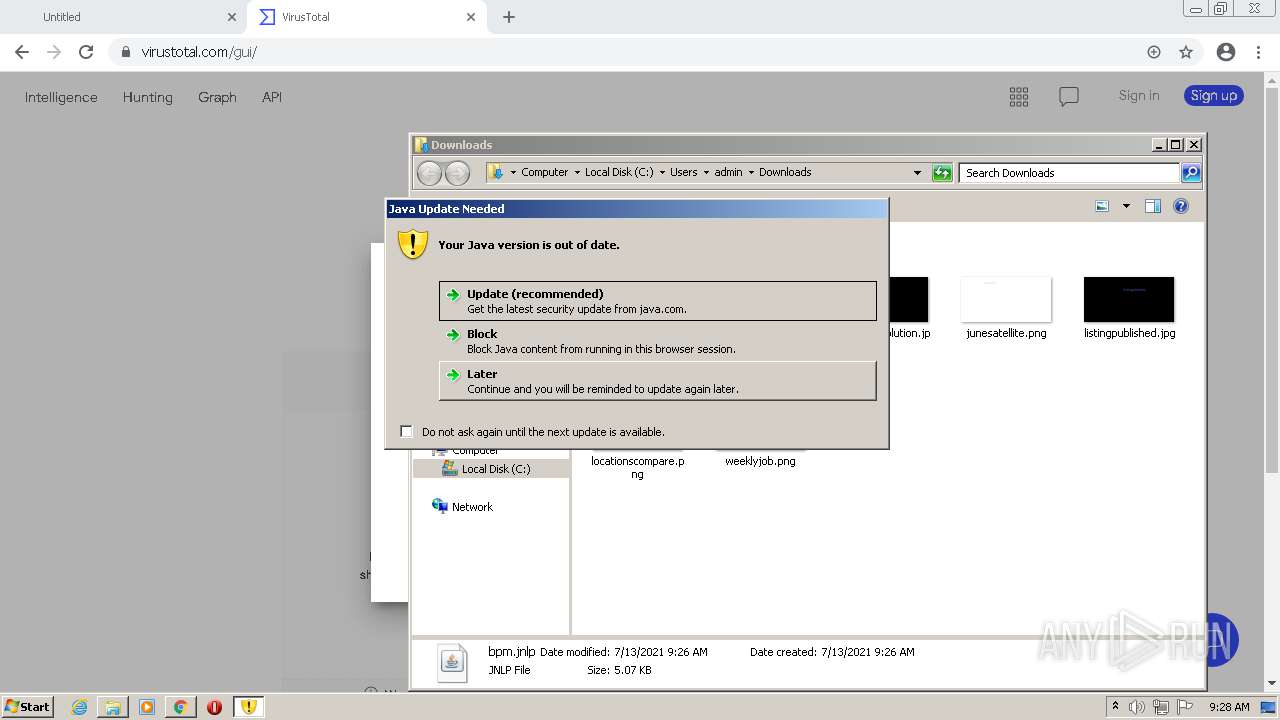Expand Users breadcrumb arrow
The image size is (1280, 720).
click(705, 172)
